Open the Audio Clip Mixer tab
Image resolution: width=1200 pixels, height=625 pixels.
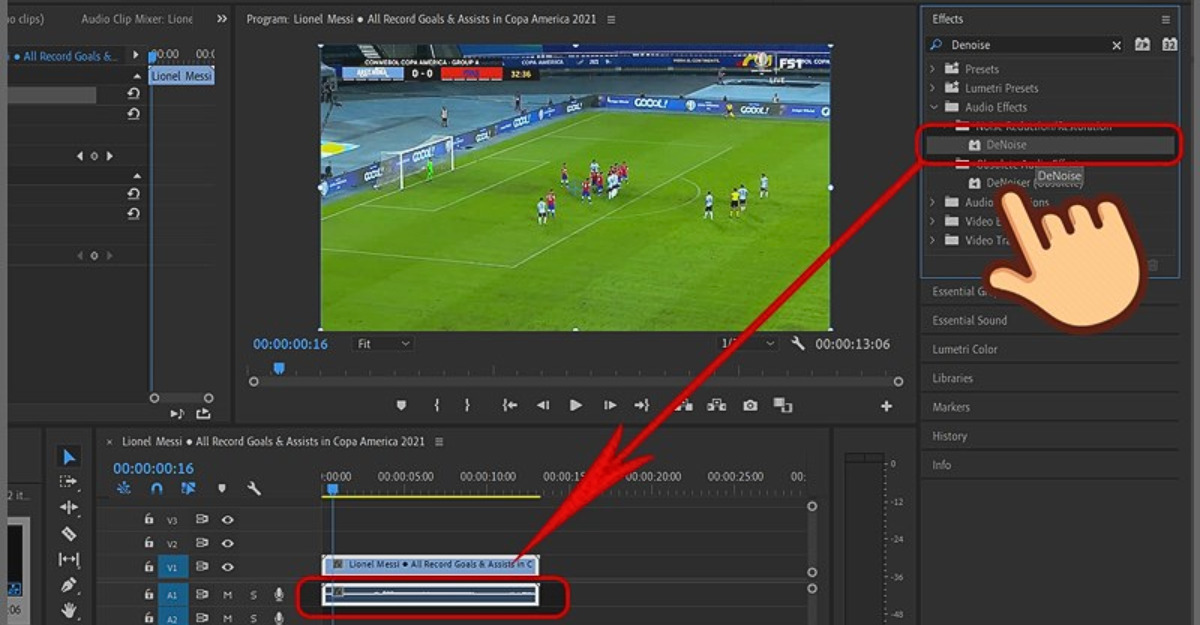pyautogui.click(x=137, y=19)
